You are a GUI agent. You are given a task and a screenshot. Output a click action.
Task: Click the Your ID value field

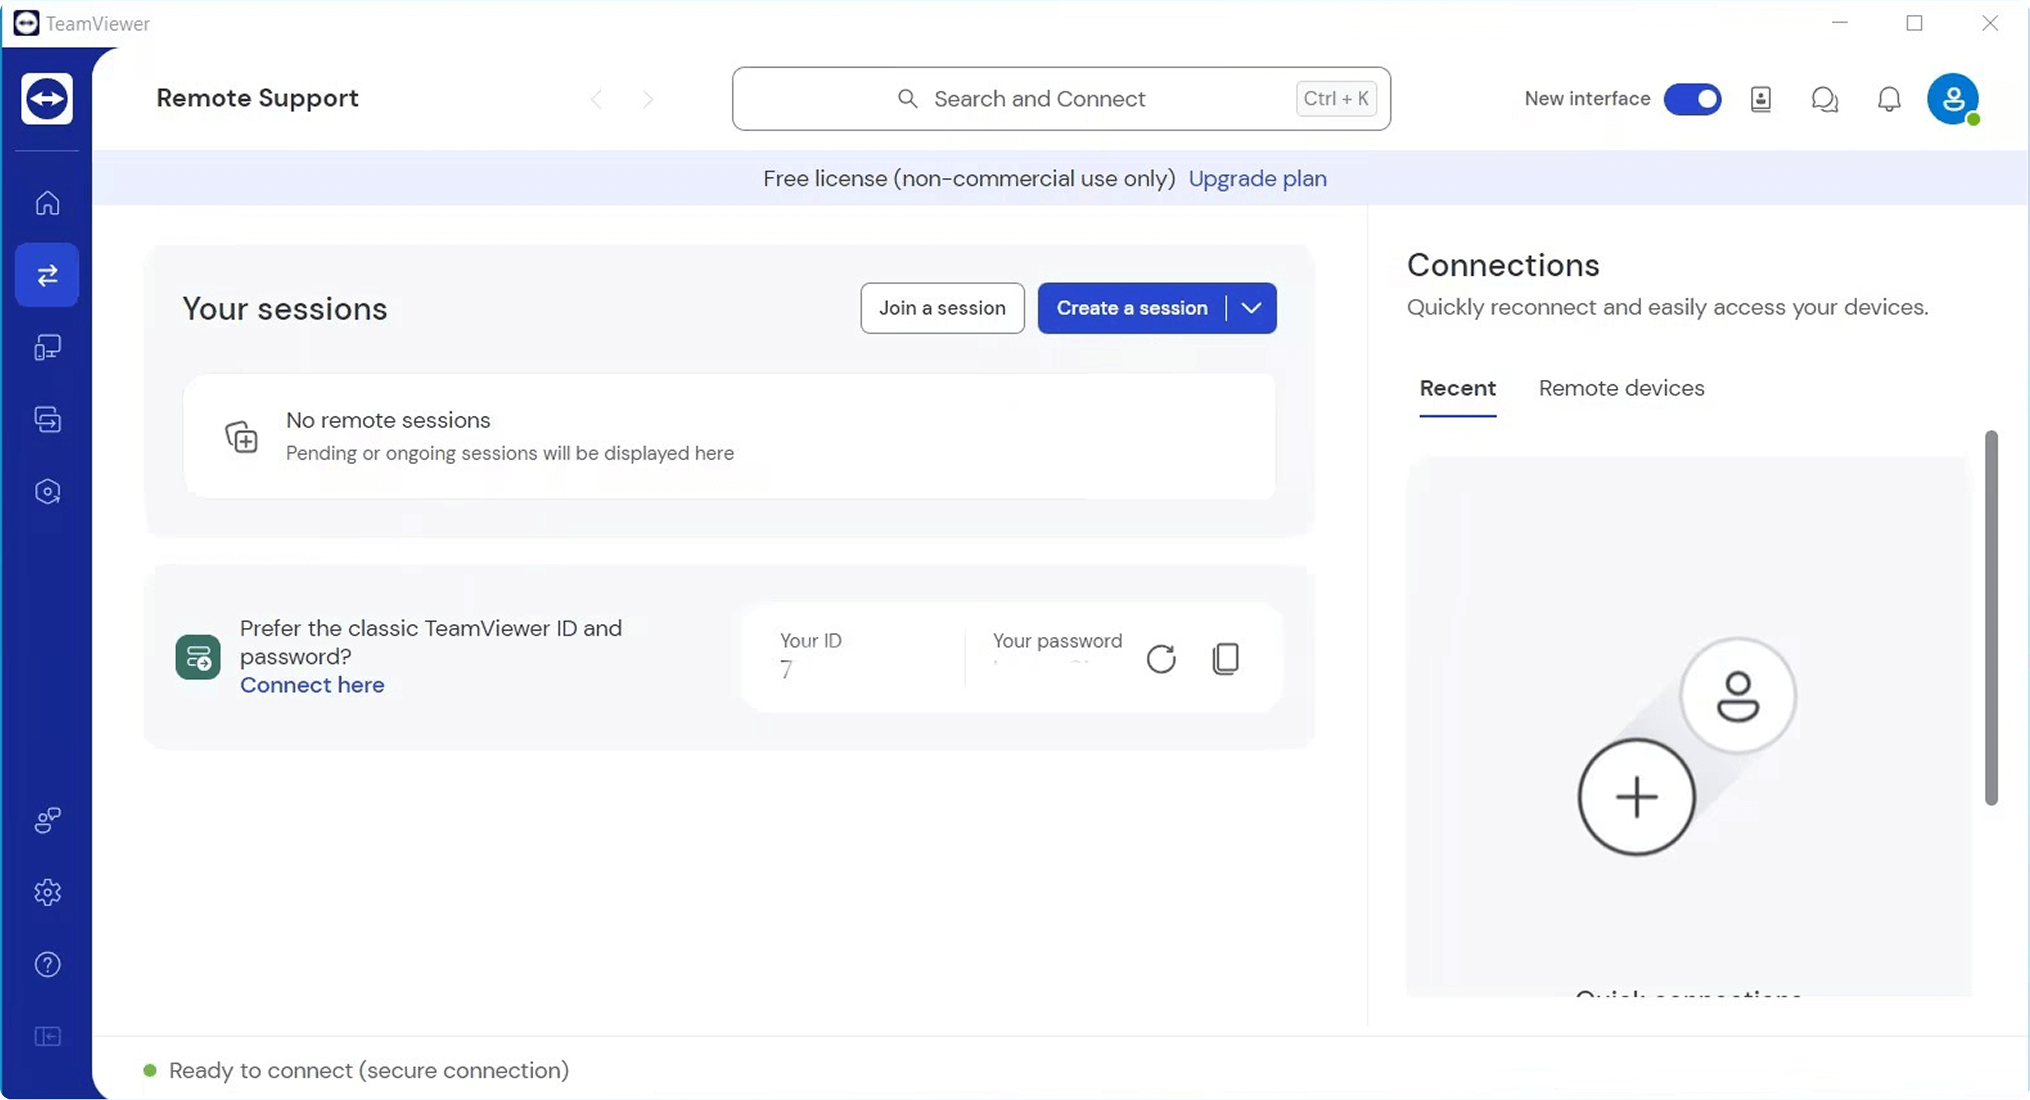[787, 670]
